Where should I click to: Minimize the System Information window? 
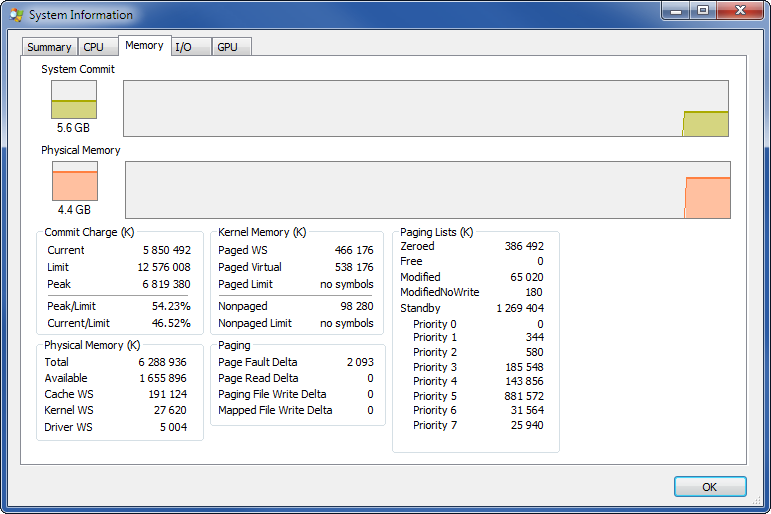[675, 10]
